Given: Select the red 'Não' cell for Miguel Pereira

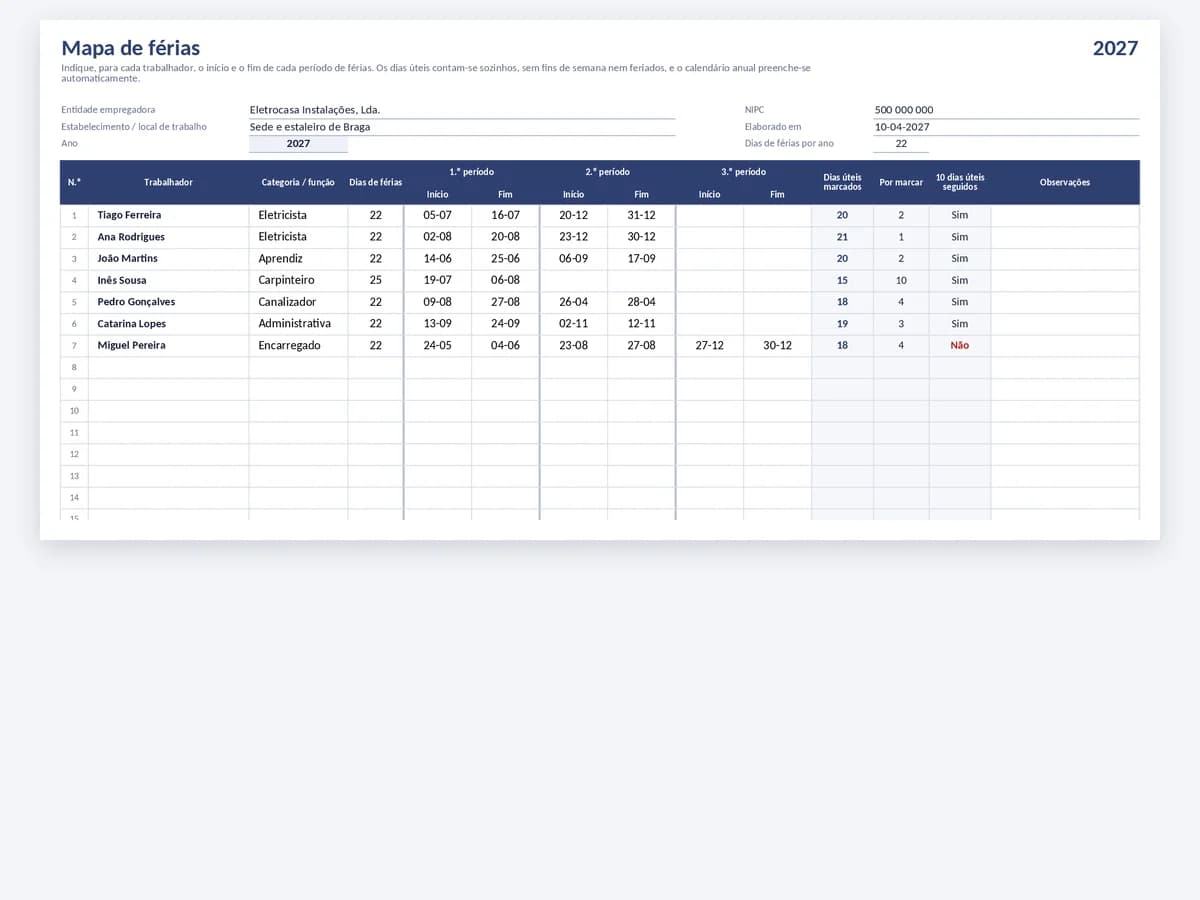Looking at the screenshot, I should (x=960, y=346).
